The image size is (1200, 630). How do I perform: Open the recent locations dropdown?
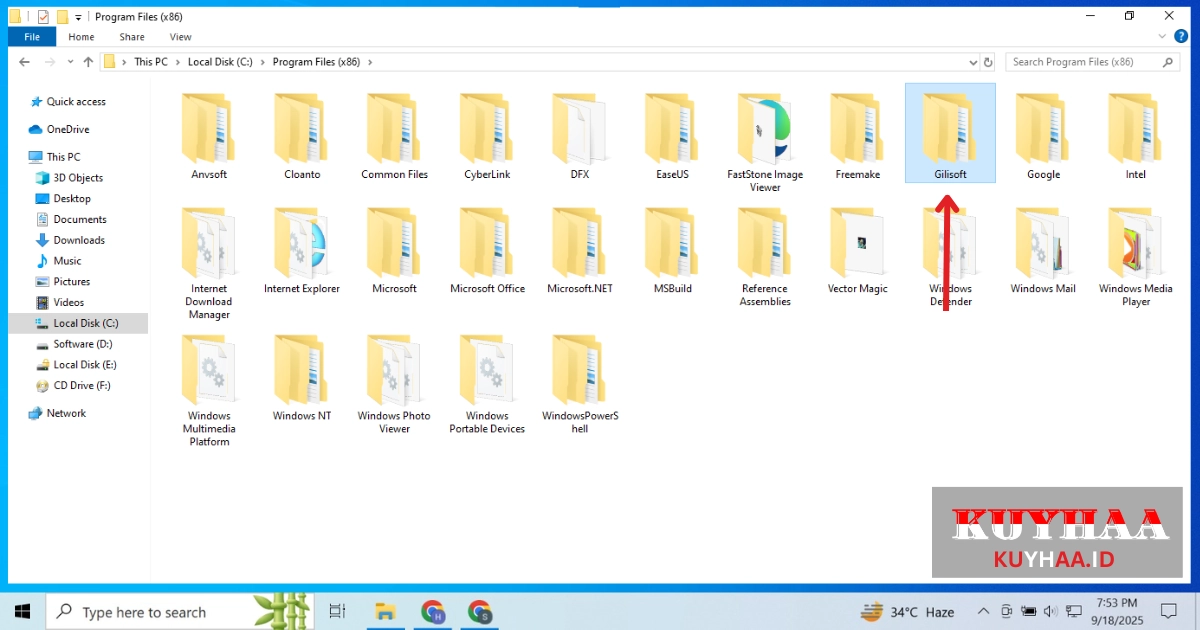[70, 62]
